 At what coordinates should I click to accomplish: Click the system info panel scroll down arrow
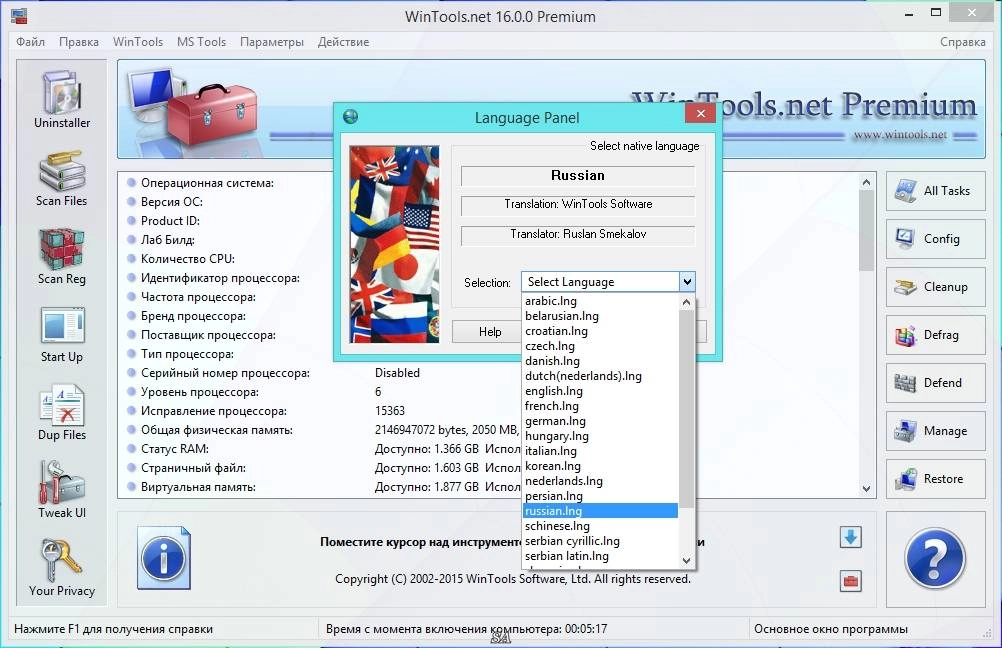867,489
